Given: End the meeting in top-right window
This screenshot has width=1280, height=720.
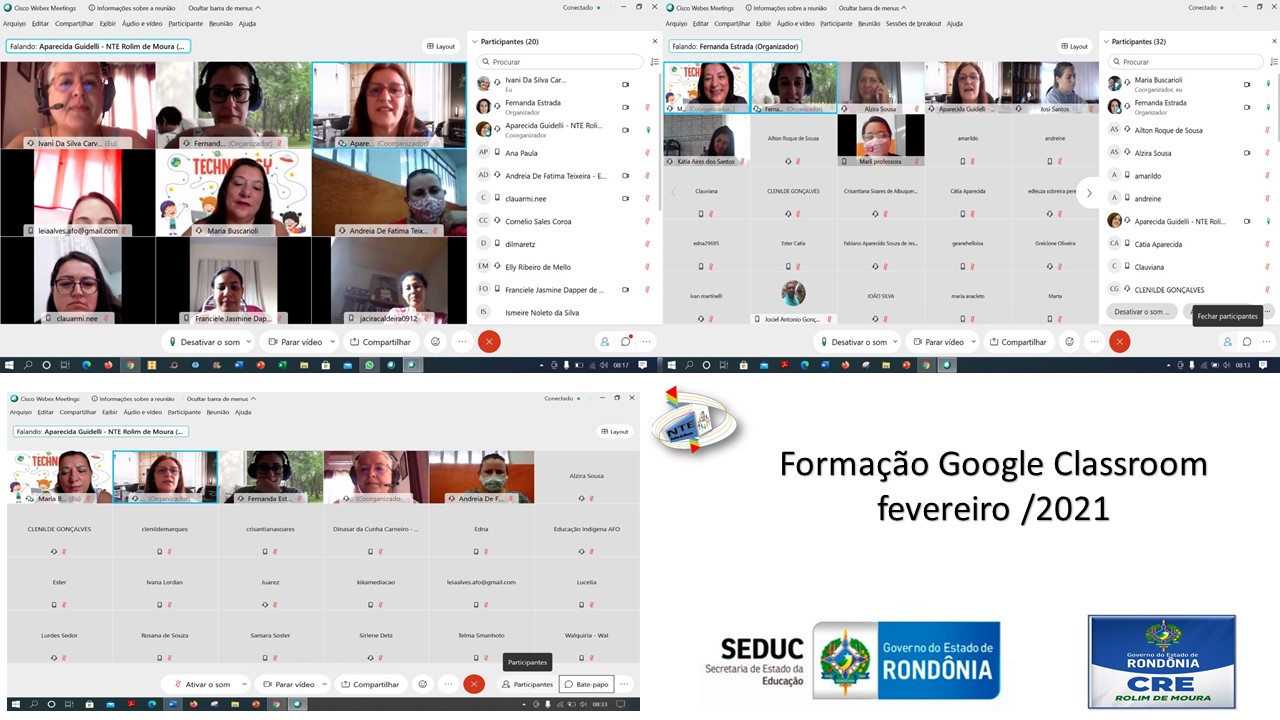Looking at the screenshot, I should [x=1120, y=342].
